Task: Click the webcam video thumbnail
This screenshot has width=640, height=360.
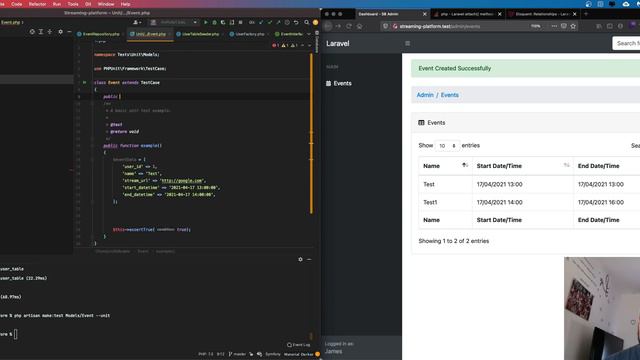Action: tap(602, 308)
